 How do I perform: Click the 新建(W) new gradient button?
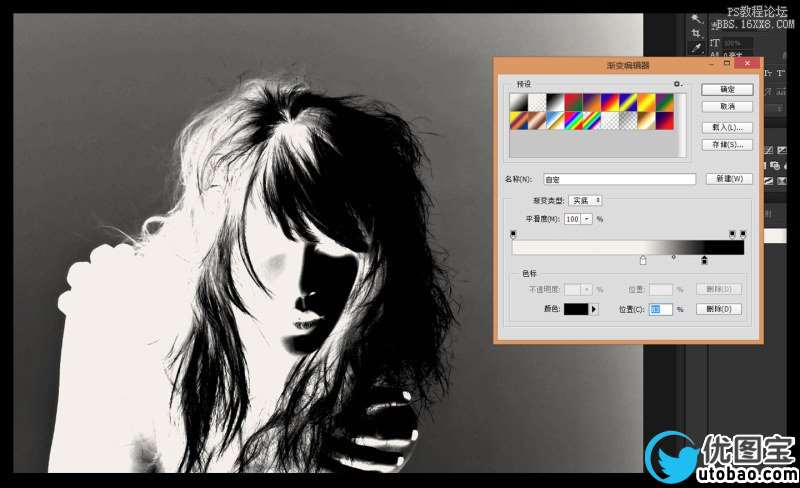[x=729, y=179]
